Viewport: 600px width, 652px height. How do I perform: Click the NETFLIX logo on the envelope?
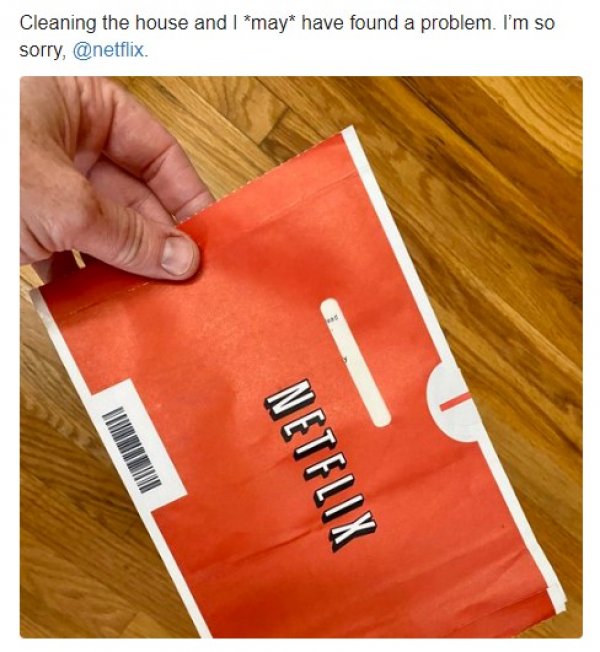[x=320, y=465]
